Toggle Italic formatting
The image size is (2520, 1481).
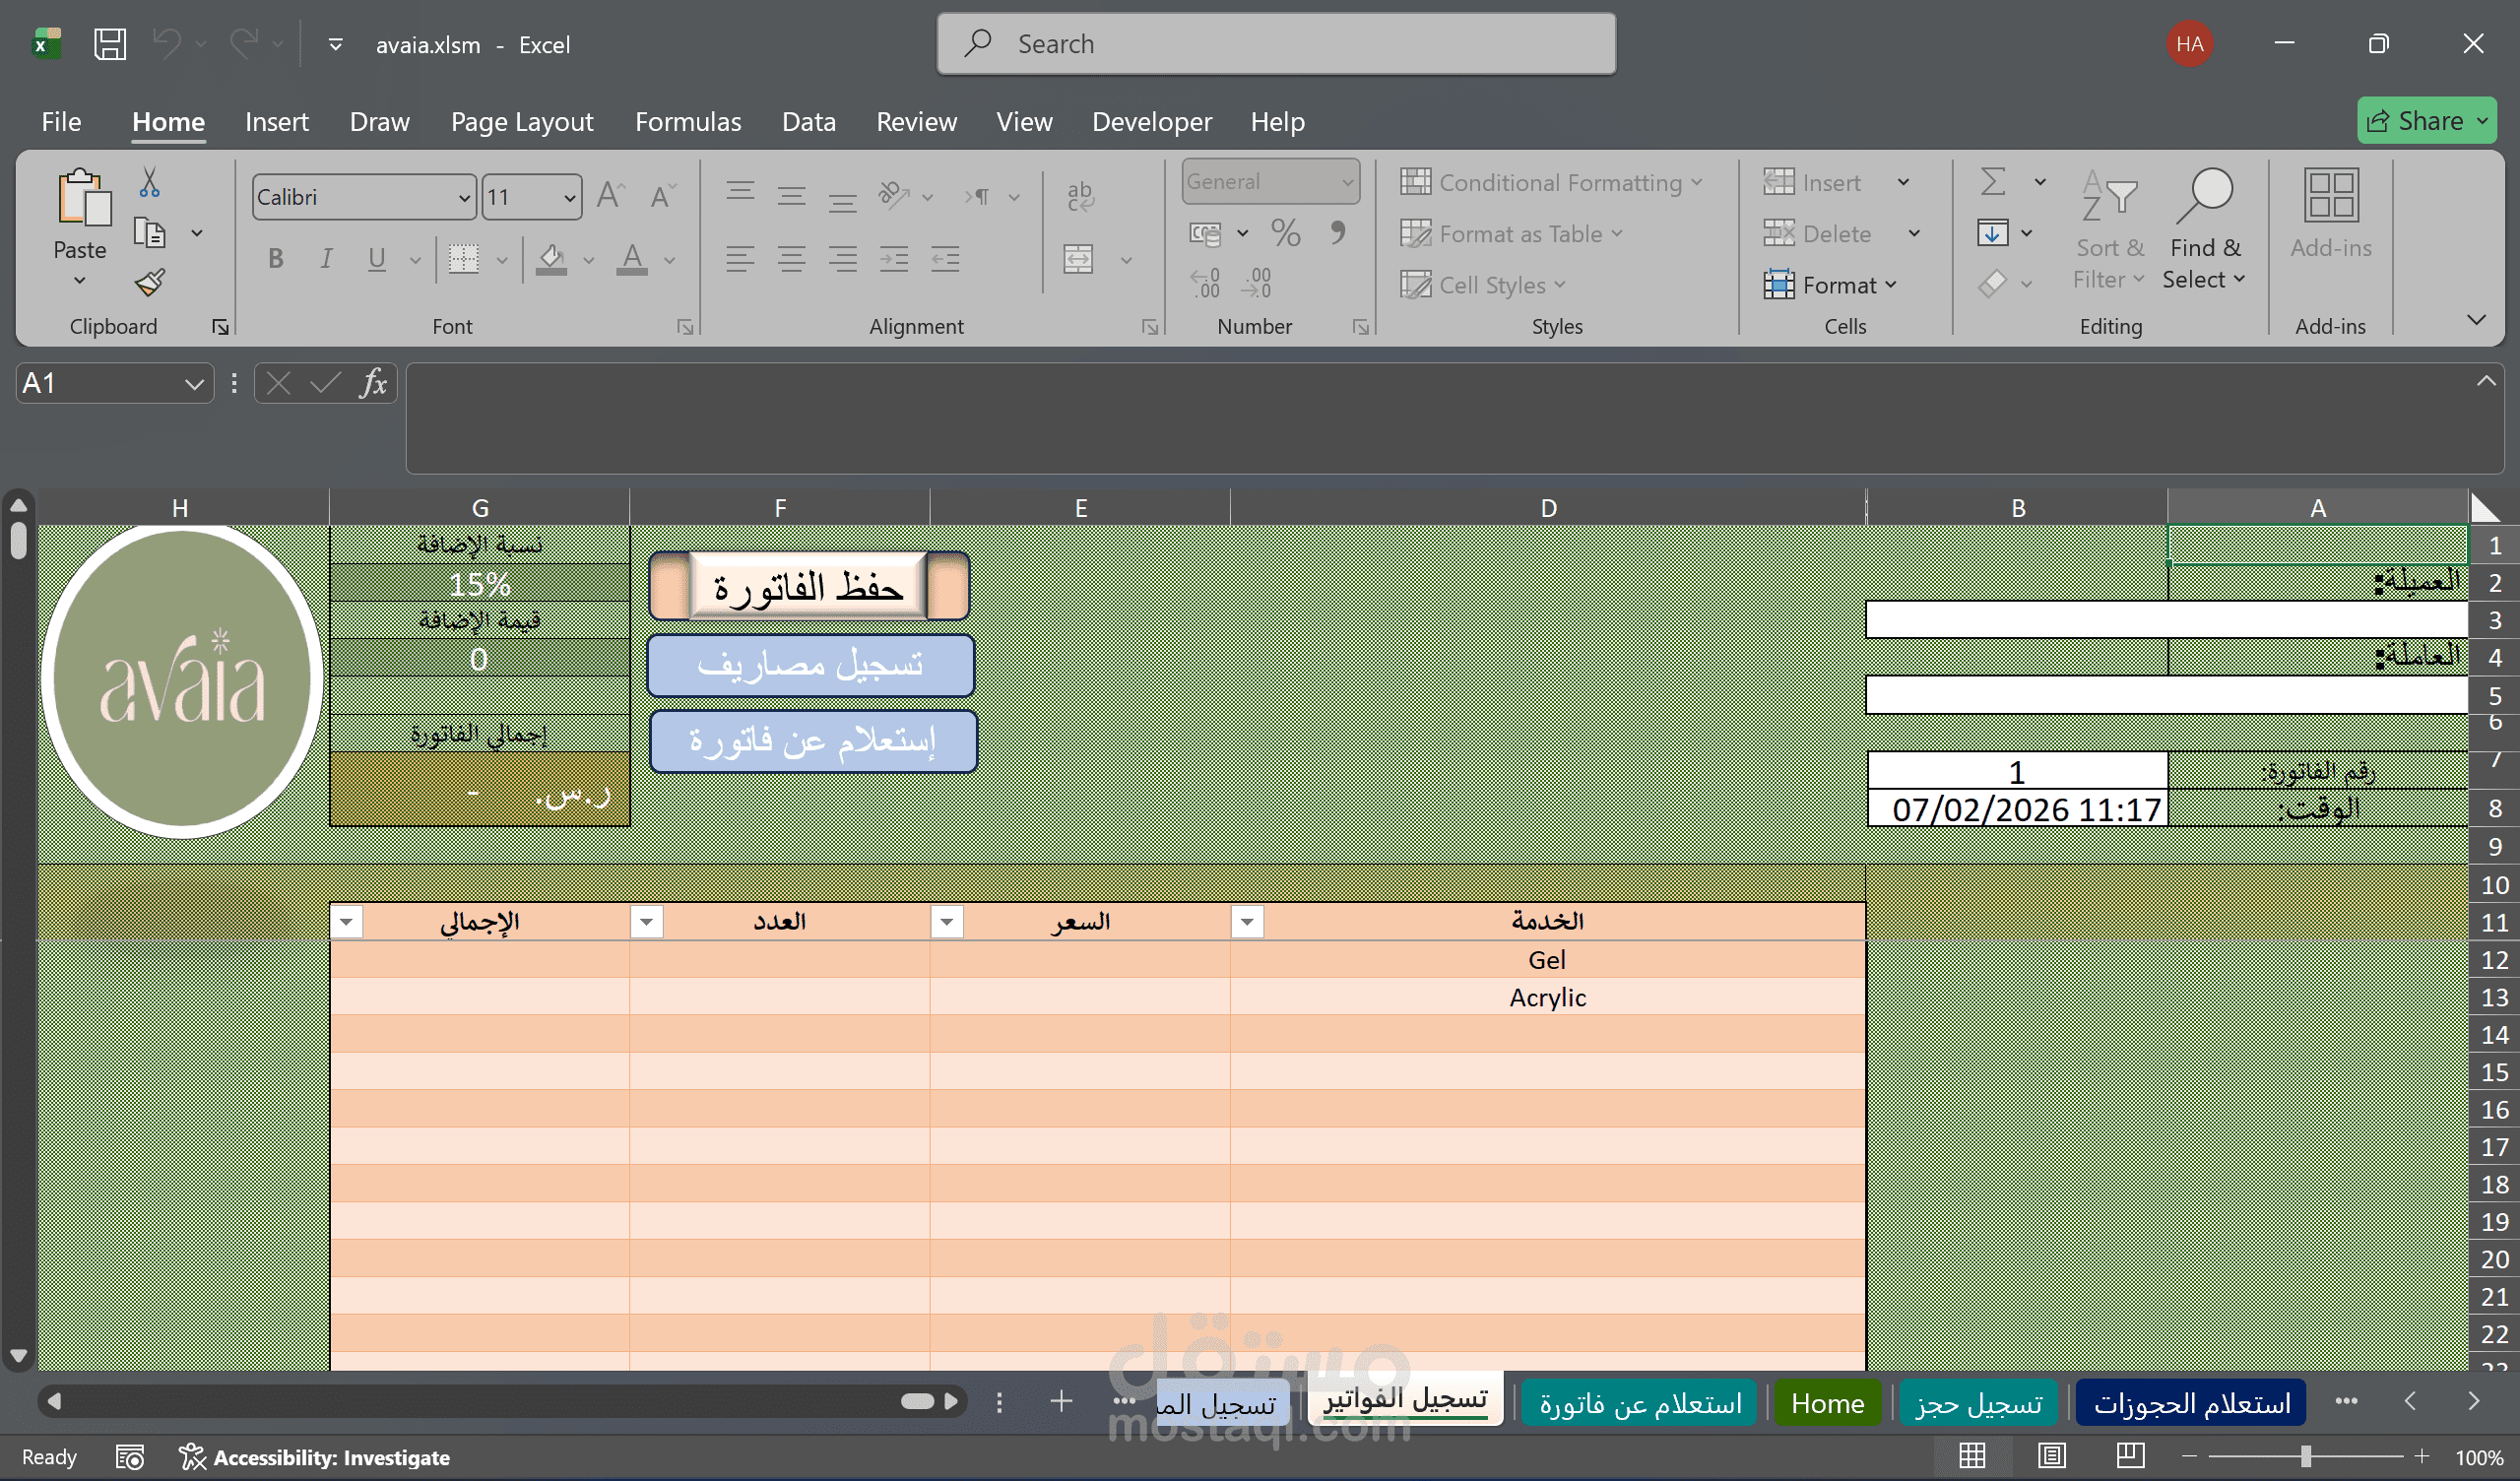coord(326,259)
